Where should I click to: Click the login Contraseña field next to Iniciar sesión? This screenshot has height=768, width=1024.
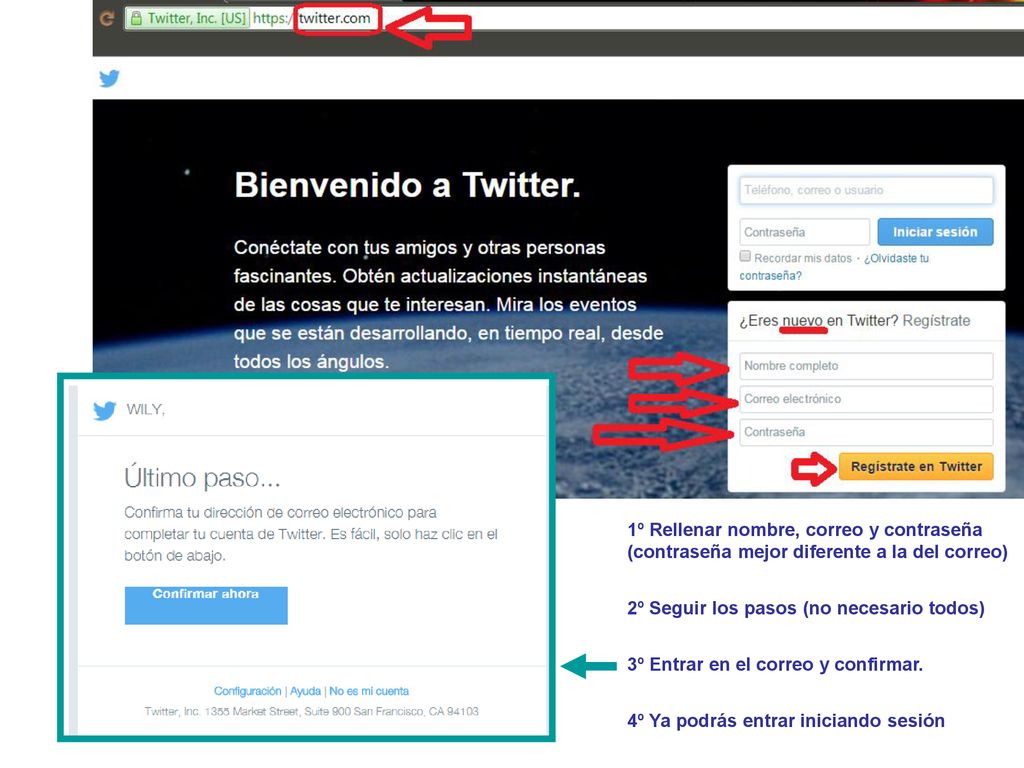pos(804,232)
